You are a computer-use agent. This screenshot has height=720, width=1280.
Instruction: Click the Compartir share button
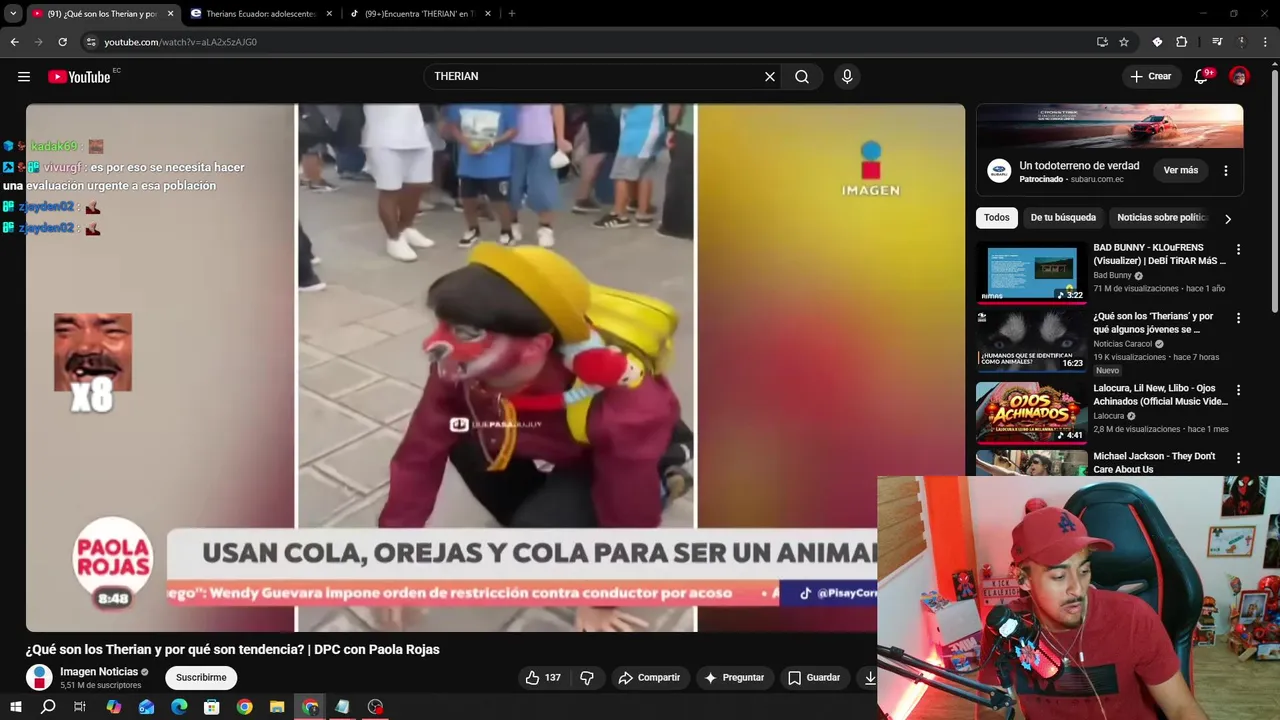649,678
